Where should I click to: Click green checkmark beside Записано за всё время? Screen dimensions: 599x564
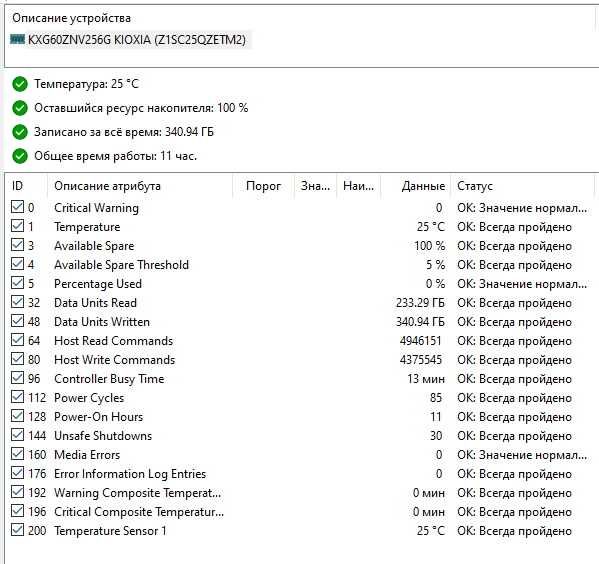[x=19, y=132]
